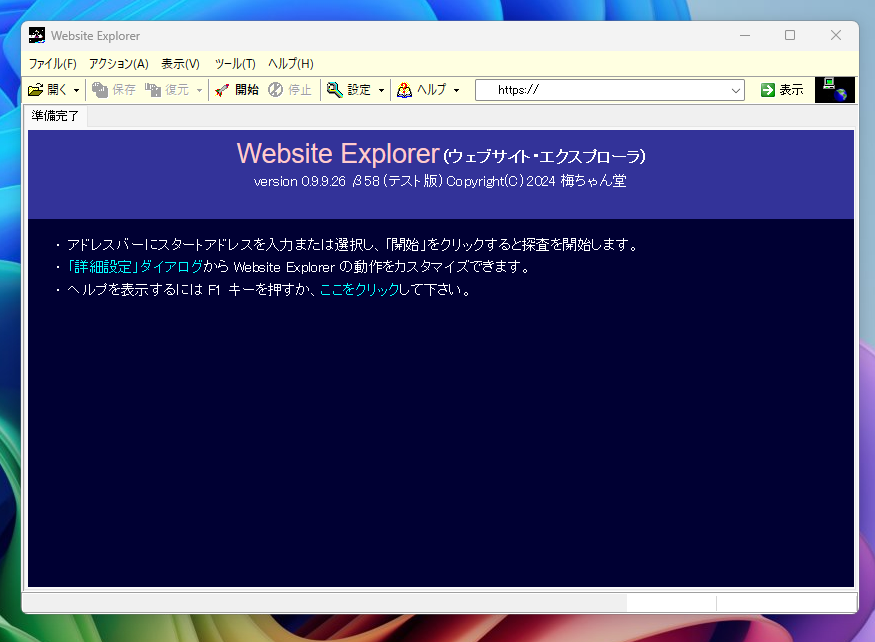Image resolution: width=875 pixels, height=642 pixels.
Task: Click the computer-globe icon at toolbar's right end
Action: coord(834,89)
